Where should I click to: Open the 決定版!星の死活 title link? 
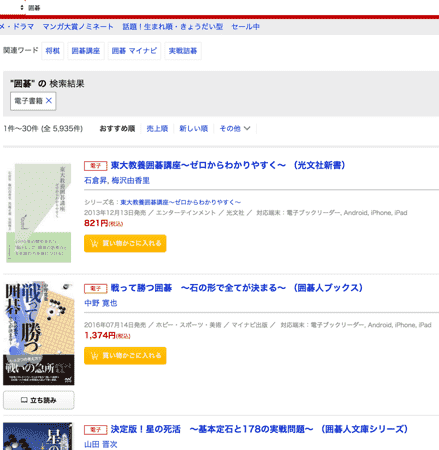point(259,429)
